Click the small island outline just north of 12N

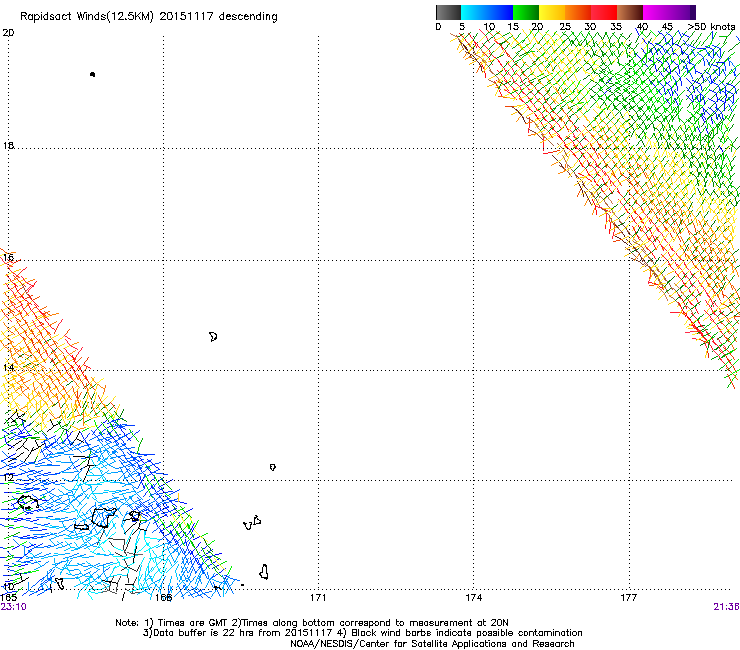point(273,467)
